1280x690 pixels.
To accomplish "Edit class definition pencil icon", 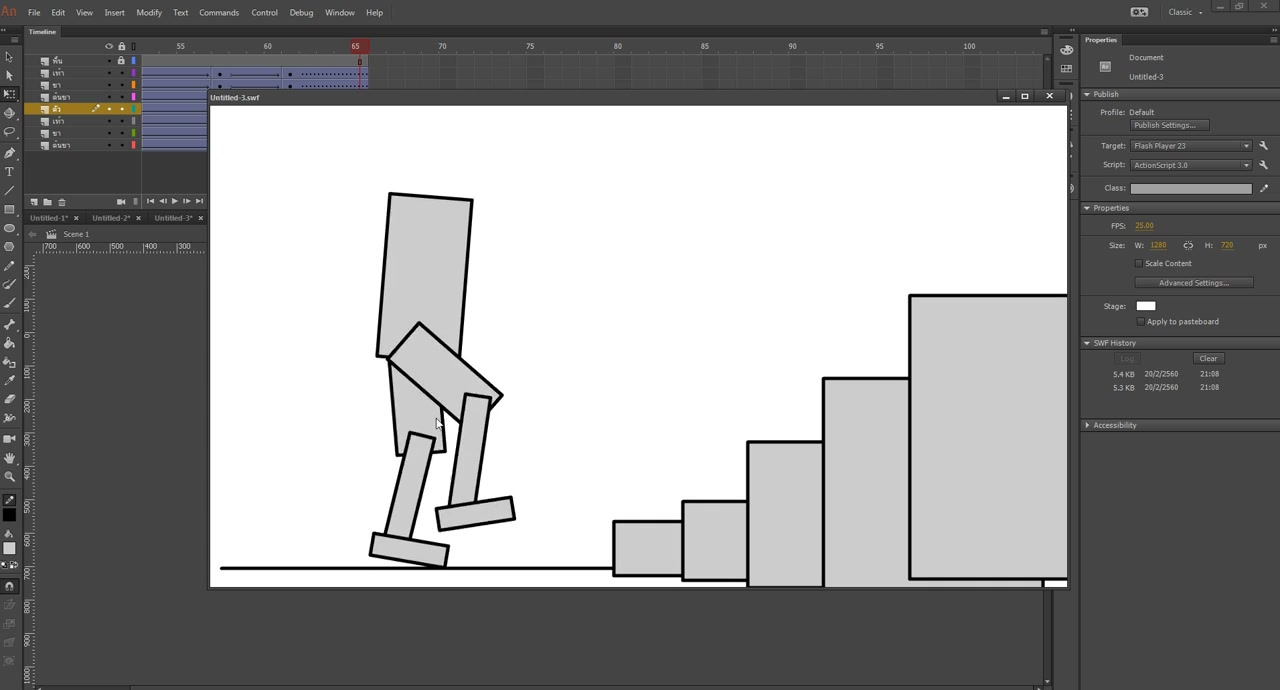I will [x=1264, y=188].
